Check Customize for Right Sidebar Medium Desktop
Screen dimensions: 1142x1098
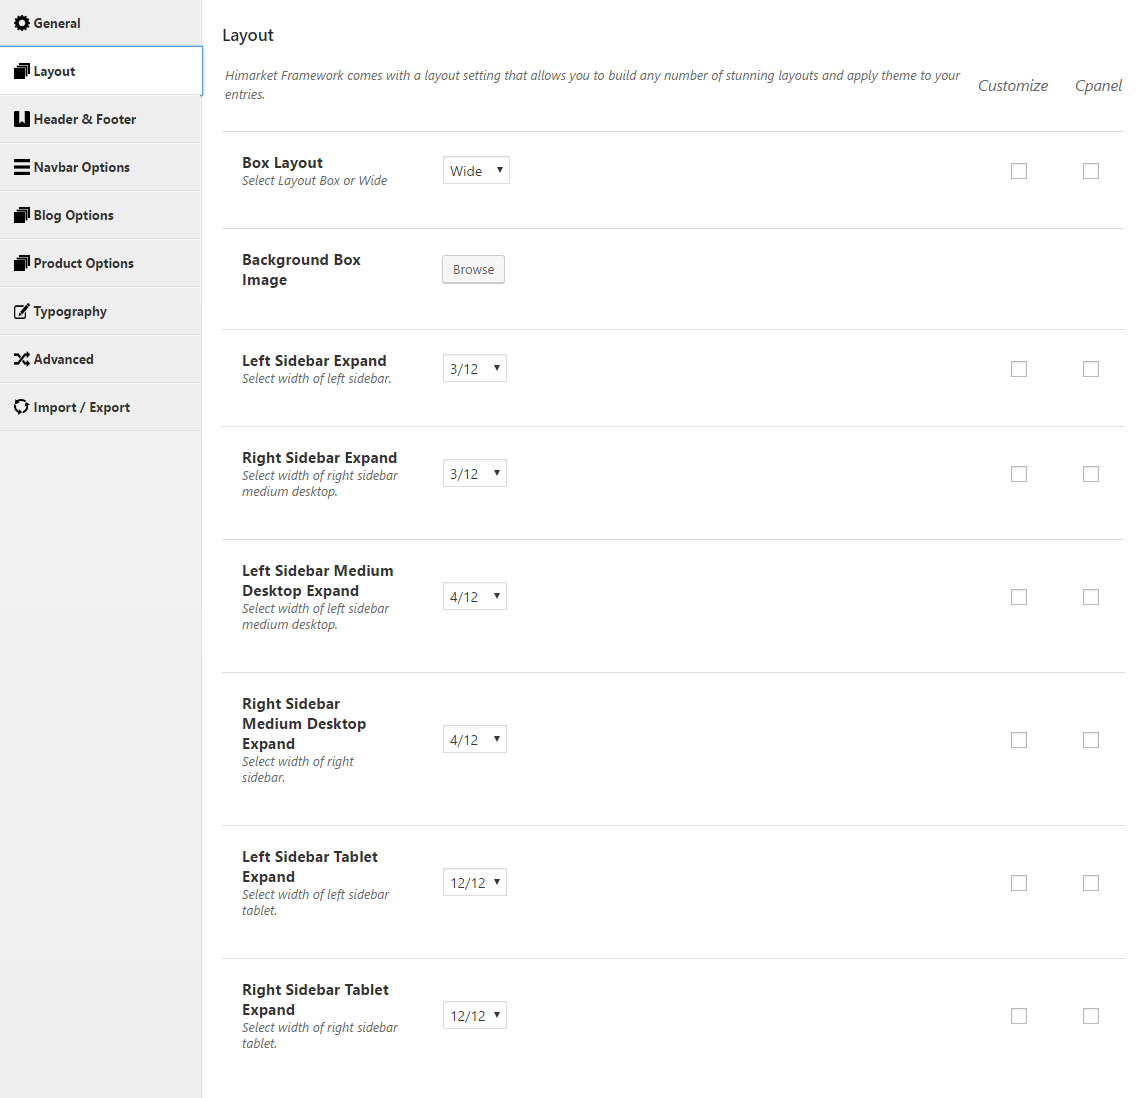(1019, 740)
